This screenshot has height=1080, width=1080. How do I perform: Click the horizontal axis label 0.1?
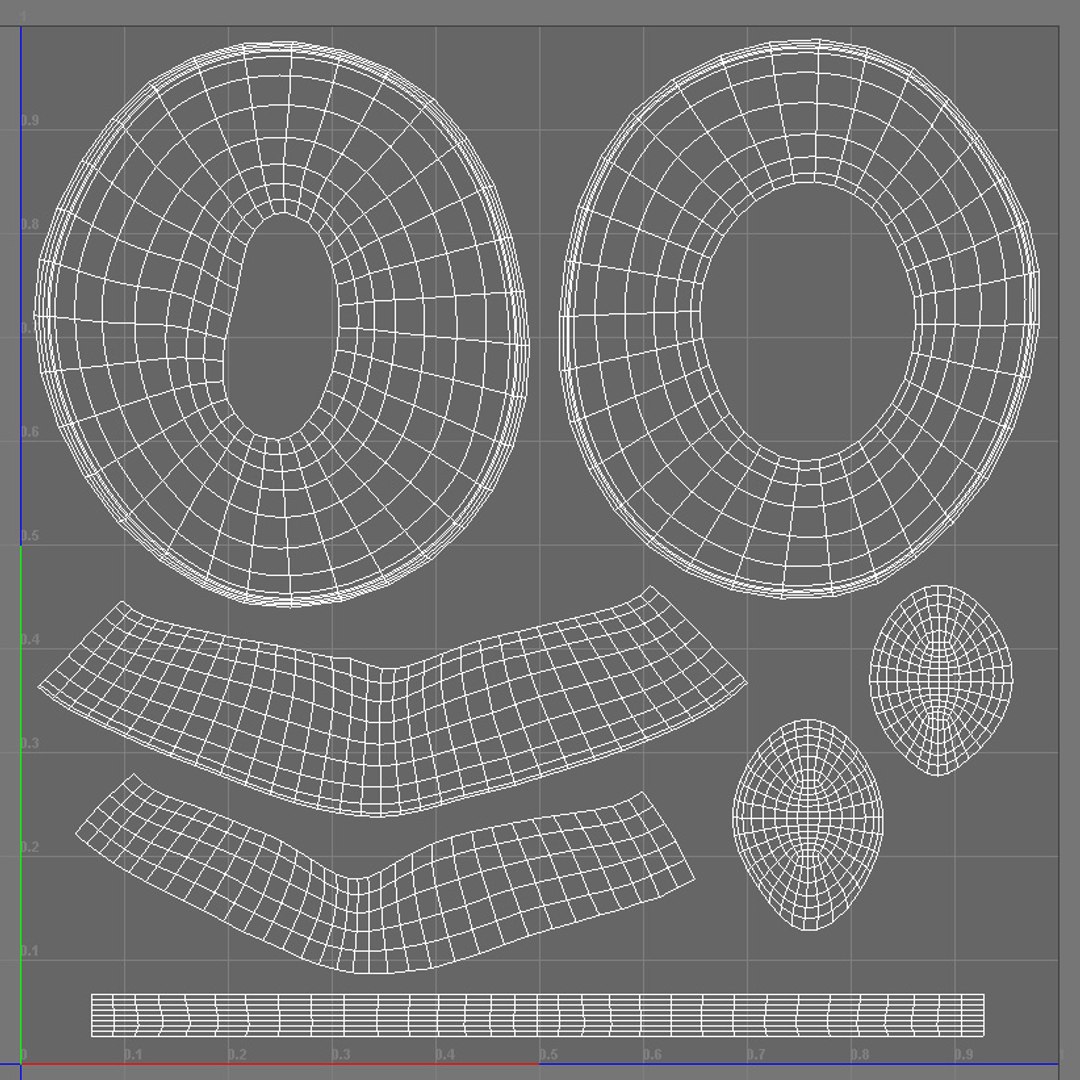pyautogui.click(x=133, y=1055)
